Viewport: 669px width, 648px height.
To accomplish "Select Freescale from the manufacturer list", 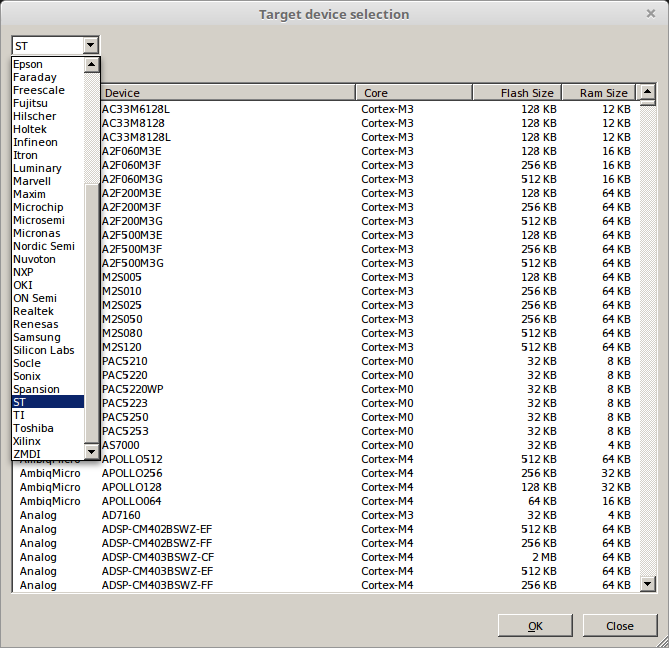I will click(39, 91).
